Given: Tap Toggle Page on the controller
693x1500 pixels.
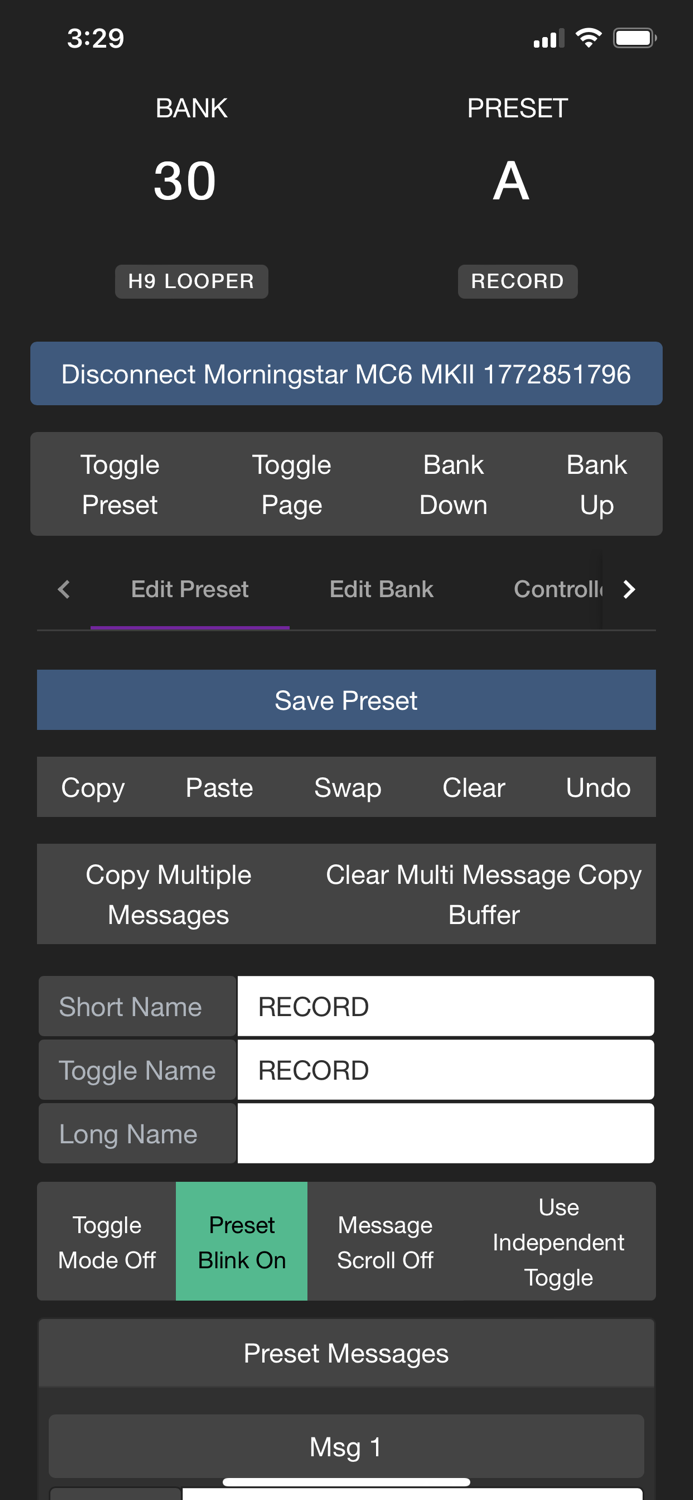Looking at the screenshot, I should point(291,484).
